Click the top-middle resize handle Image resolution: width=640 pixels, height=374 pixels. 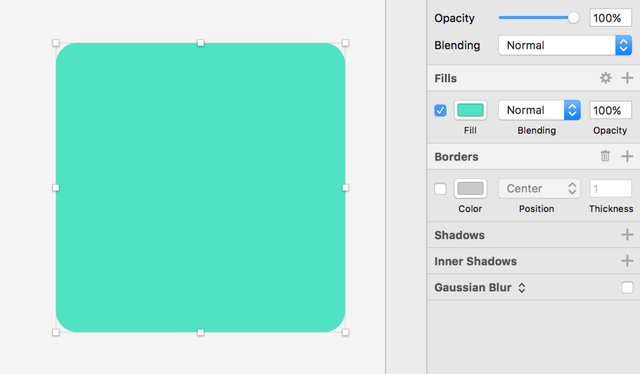[x=200, y=43]
